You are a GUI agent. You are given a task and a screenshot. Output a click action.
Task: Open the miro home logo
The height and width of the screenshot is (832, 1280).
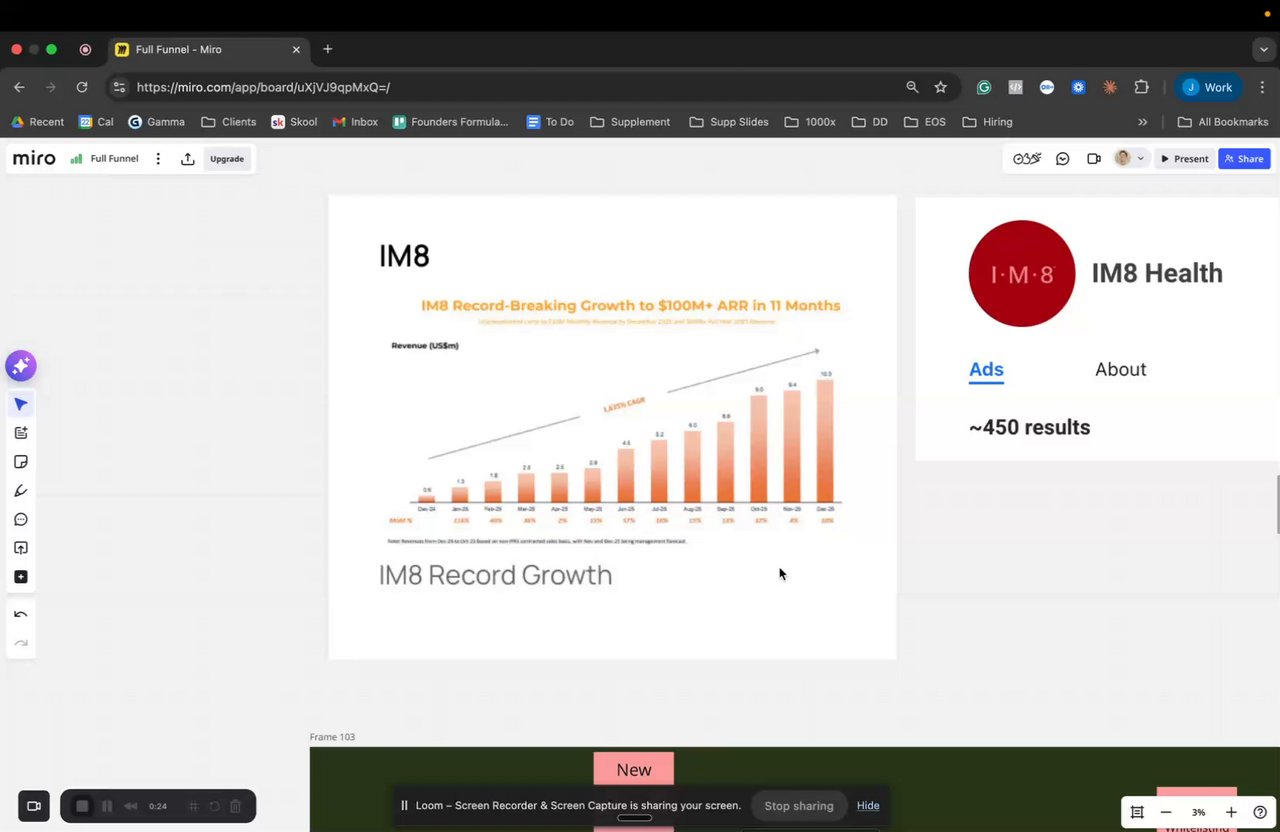click(34, 159)
